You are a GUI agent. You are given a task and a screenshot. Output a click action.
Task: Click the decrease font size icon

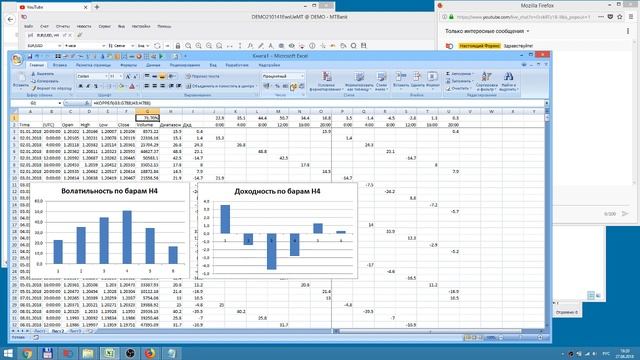(136, 76)
